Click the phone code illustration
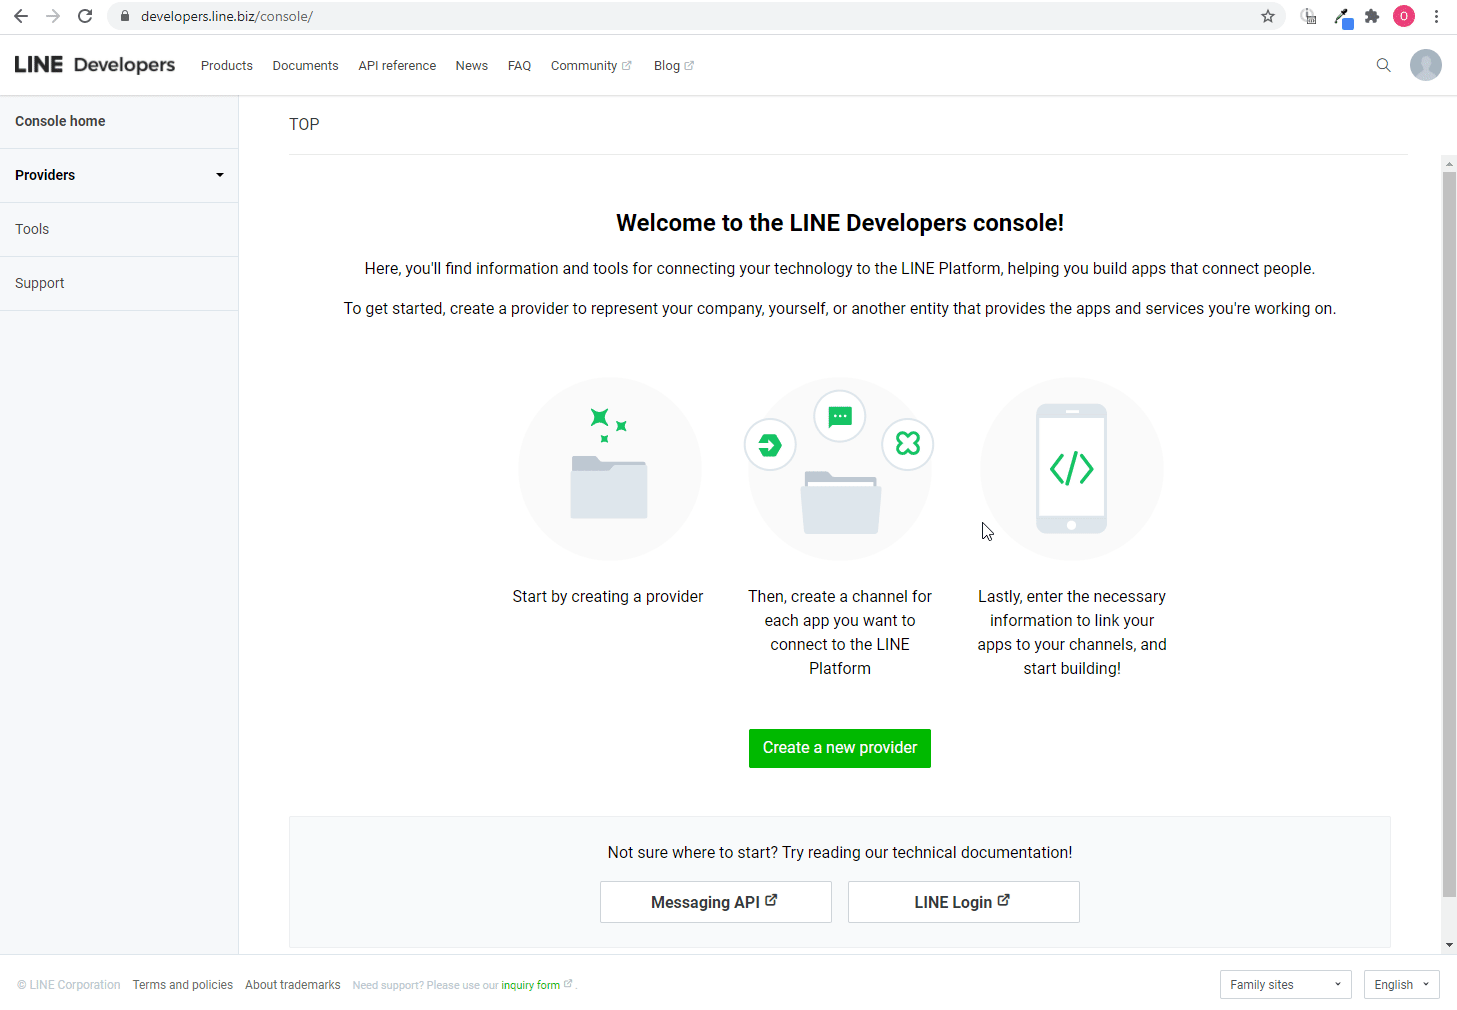This screenshot has height=1010, width=1457. [1072, 468]
